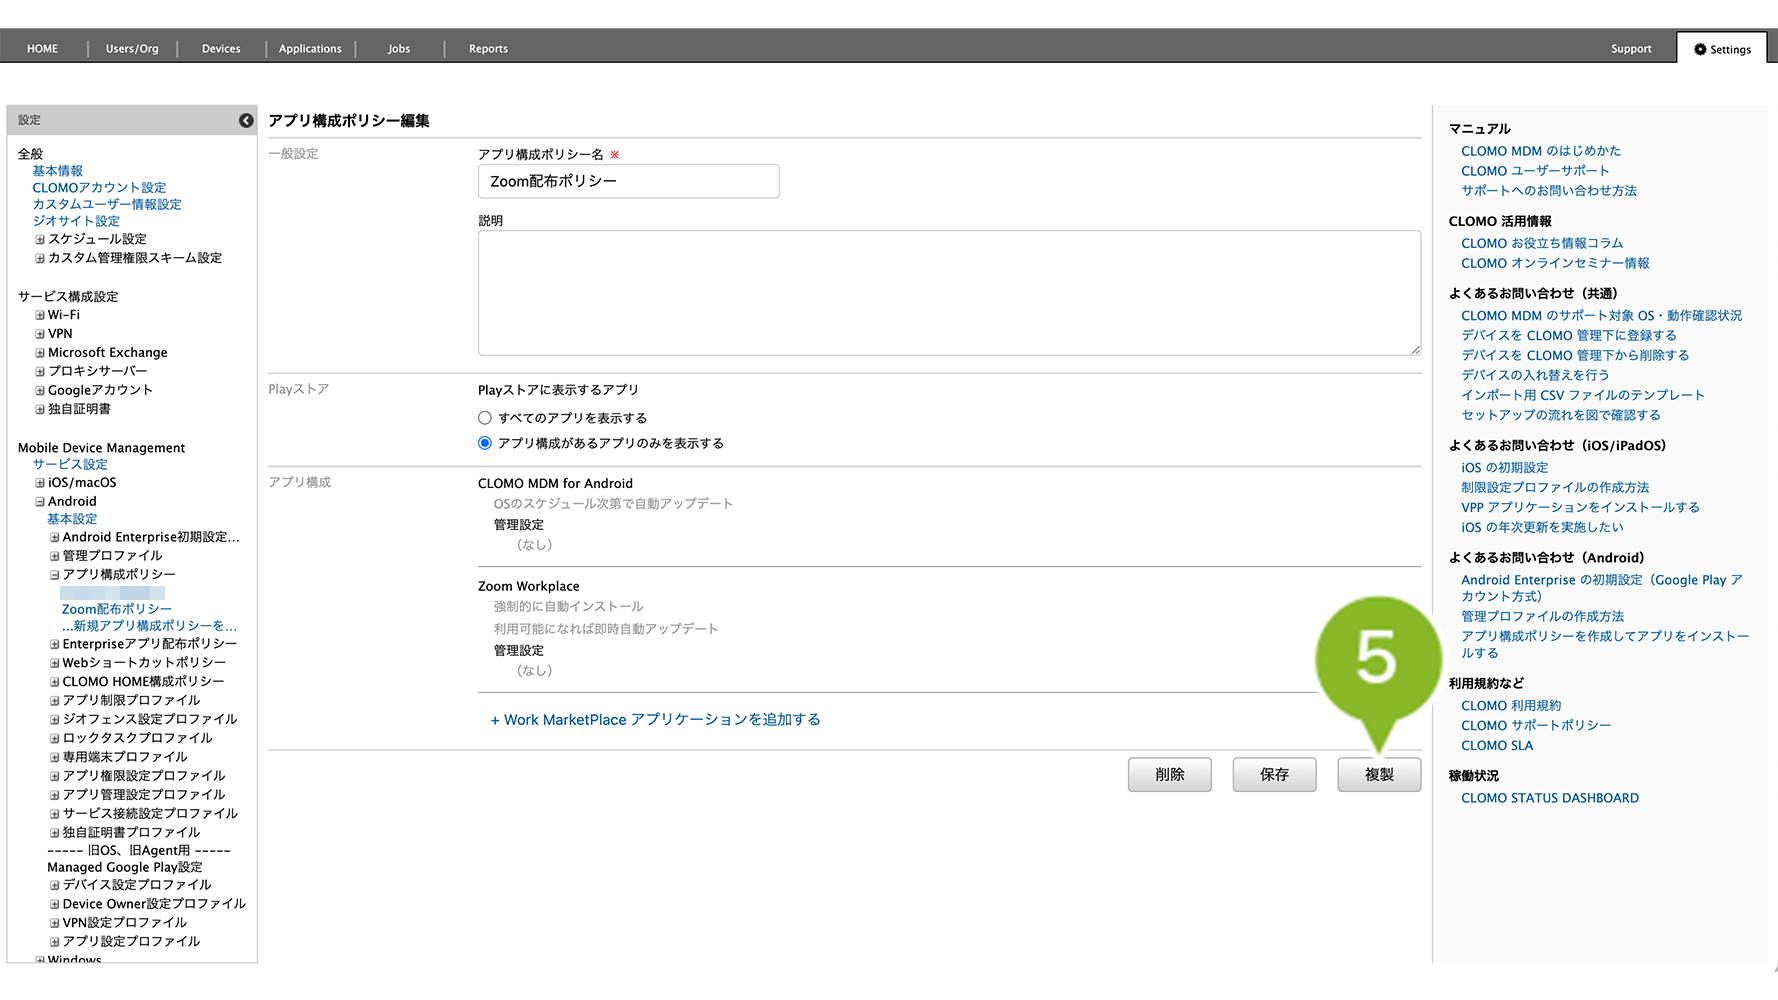
Task: Open the Reports menu
Action: pos(488,48)
